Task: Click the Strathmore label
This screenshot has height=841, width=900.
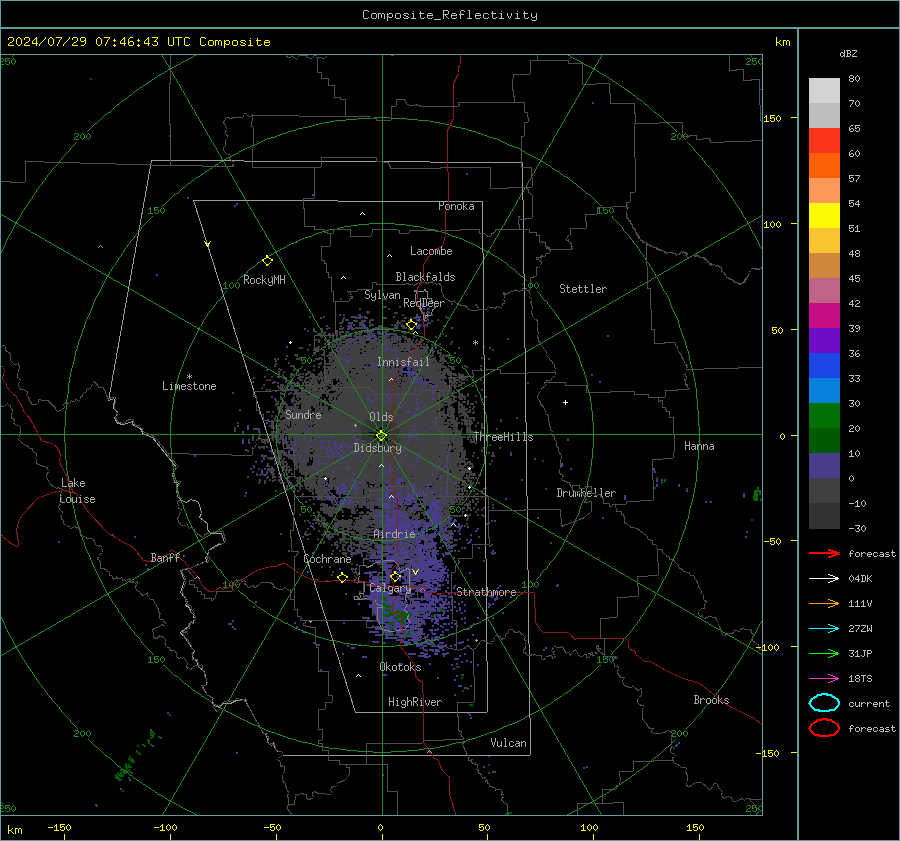Action: (486, 592)
